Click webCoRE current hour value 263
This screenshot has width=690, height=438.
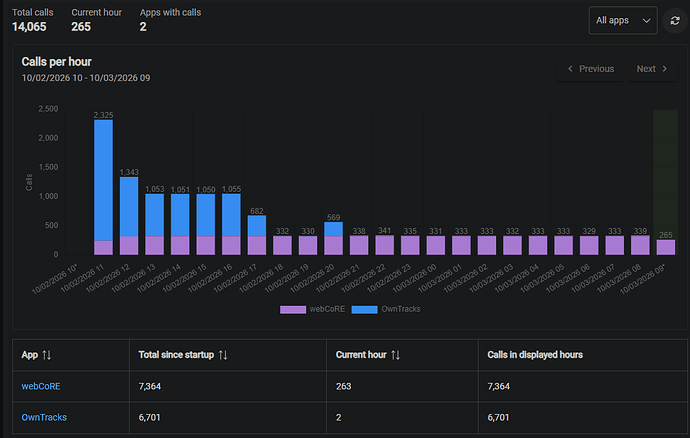coord(344,386)
